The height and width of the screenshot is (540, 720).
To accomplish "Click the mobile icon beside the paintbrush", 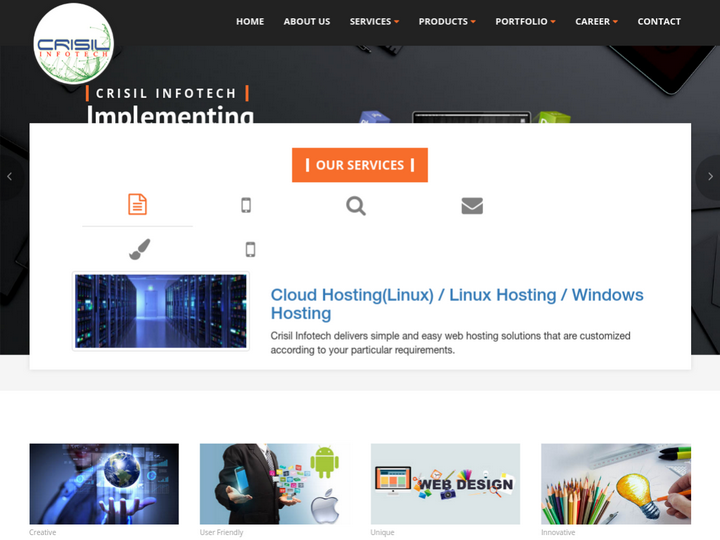I will click(x=250, y=249).
